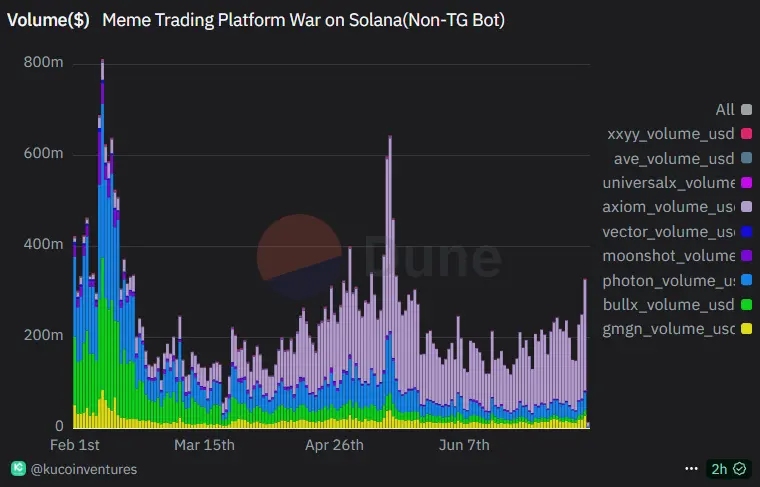
Task: Select the universalx_volume legend label
Action: [x=669, y=183]
